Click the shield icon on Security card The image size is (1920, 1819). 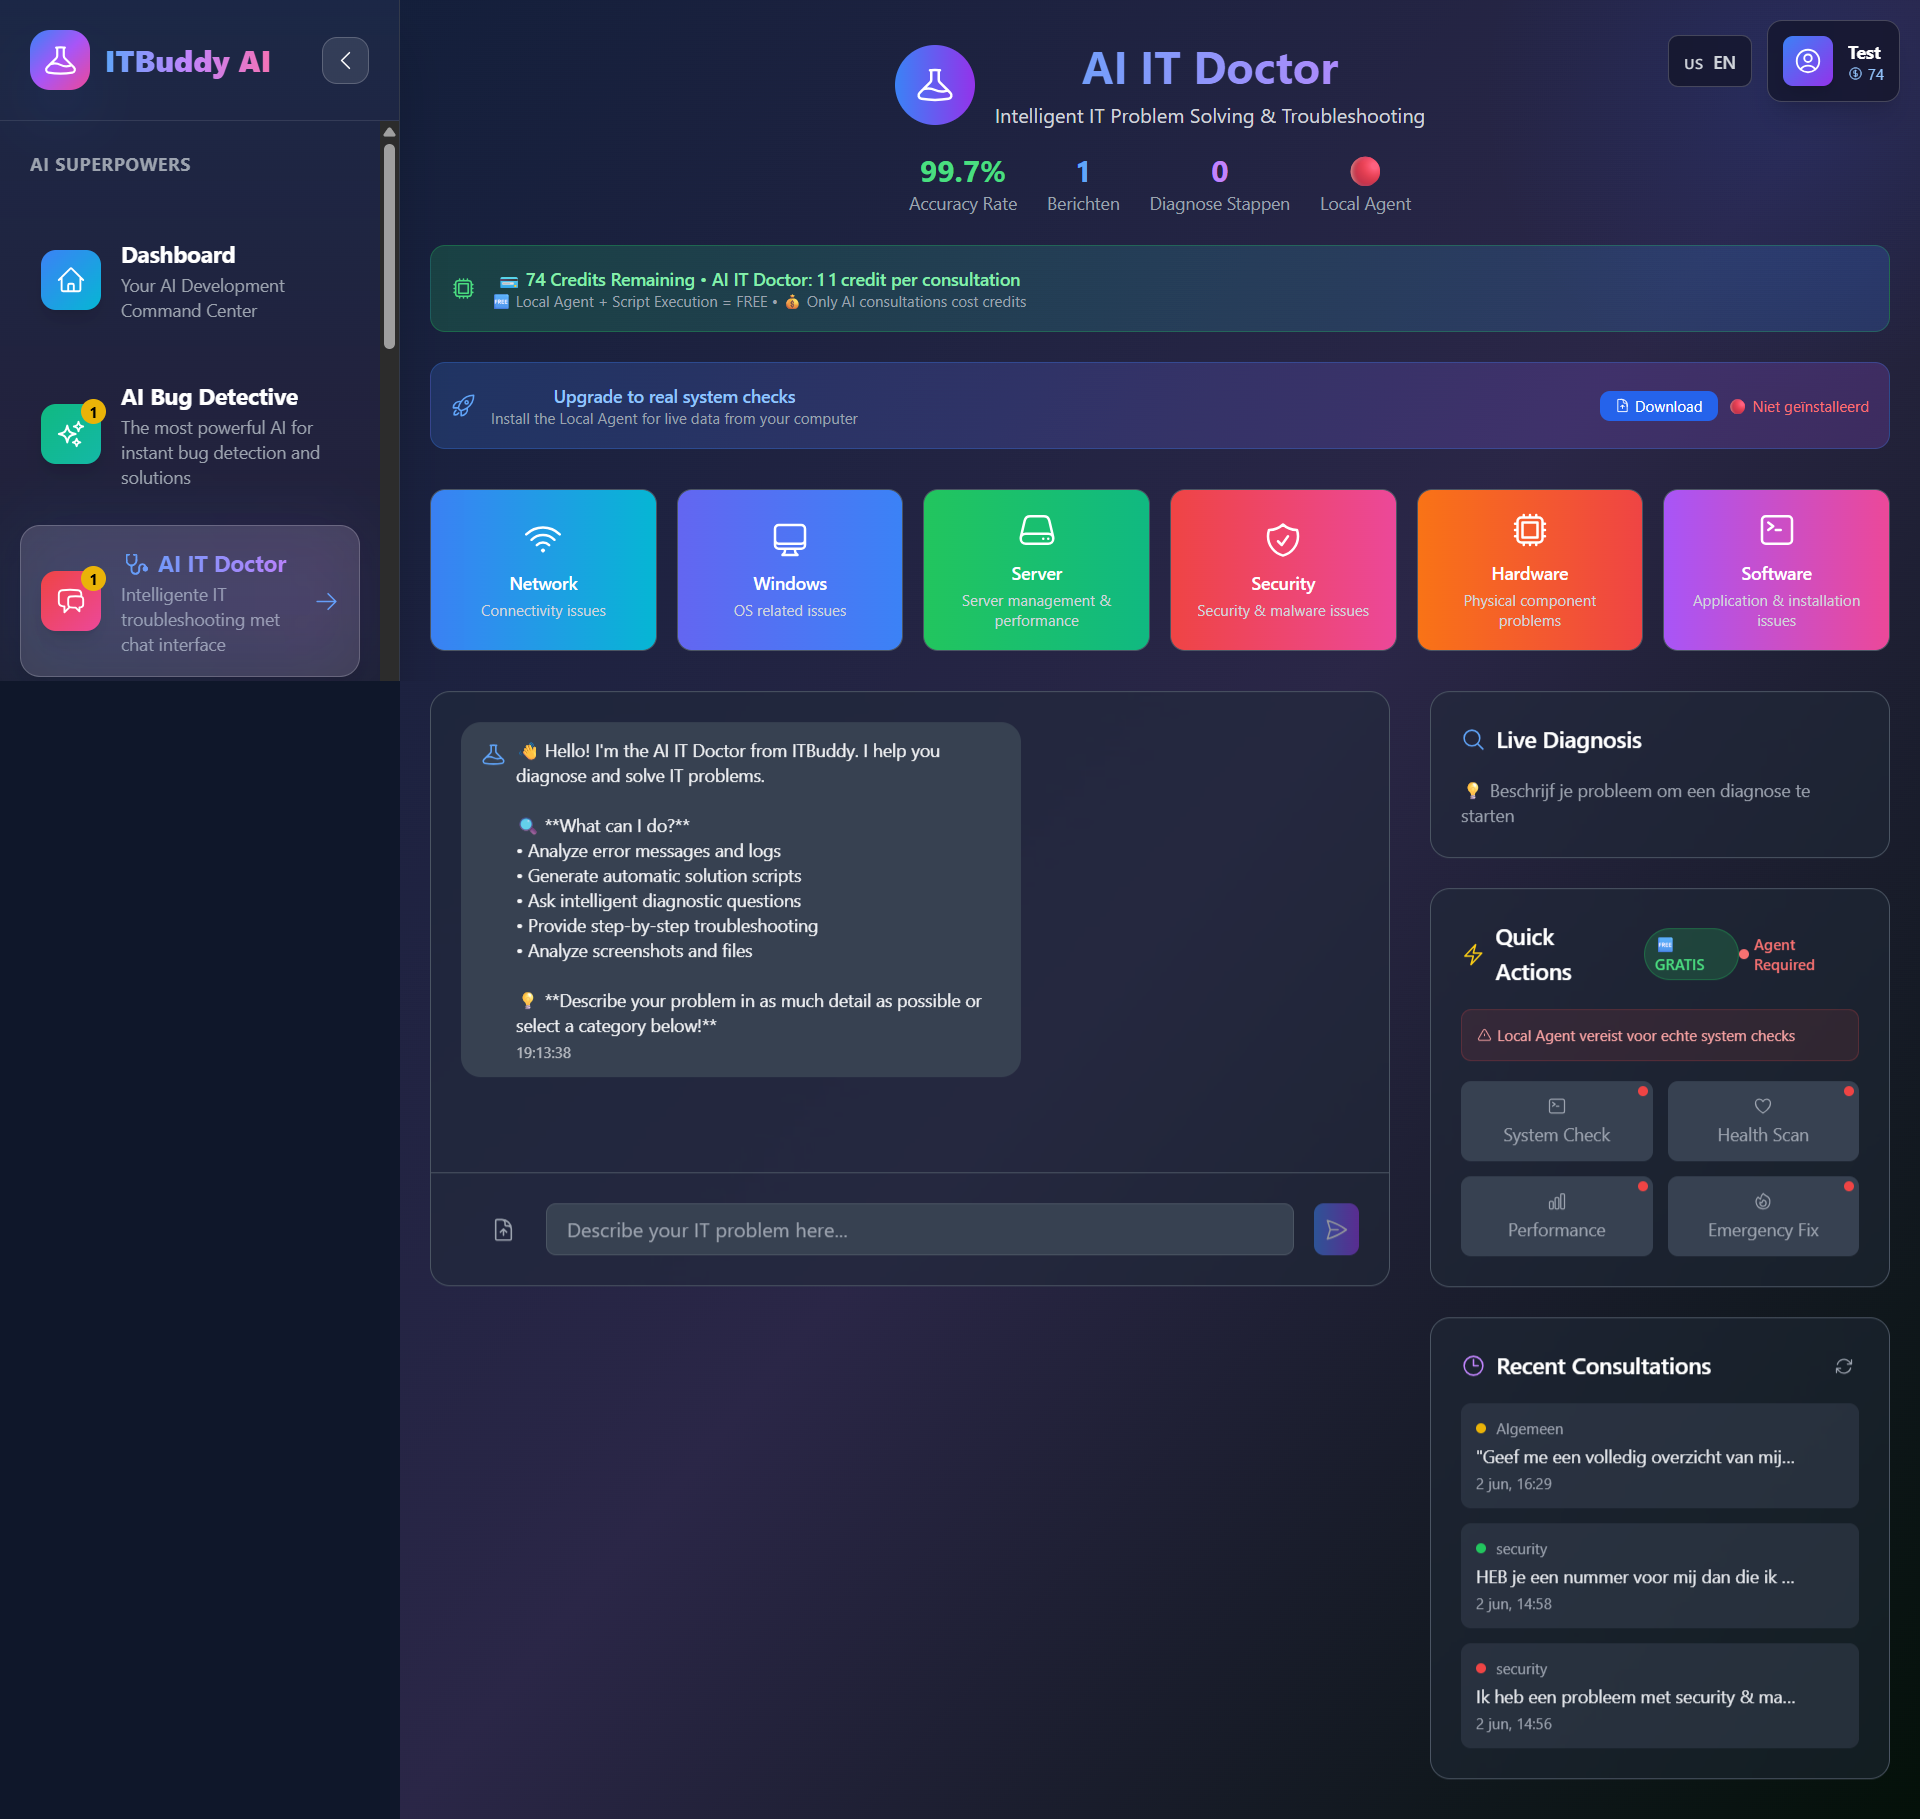click(1283, 539)
